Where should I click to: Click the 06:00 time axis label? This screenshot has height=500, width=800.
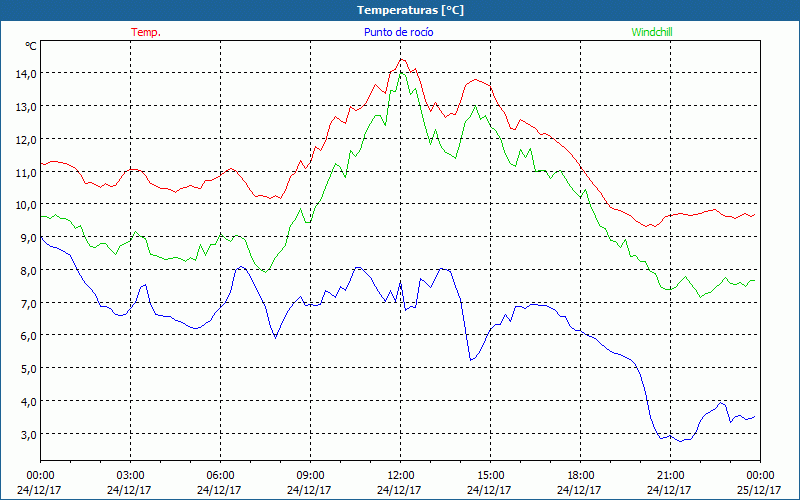pos(220,475)
